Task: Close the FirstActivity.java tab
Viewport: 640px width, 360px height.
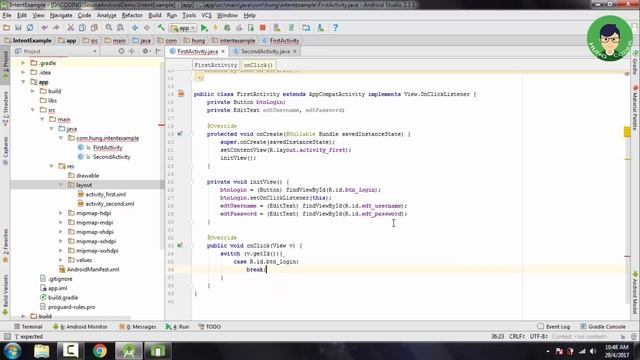Action: (x=223, y=51)
